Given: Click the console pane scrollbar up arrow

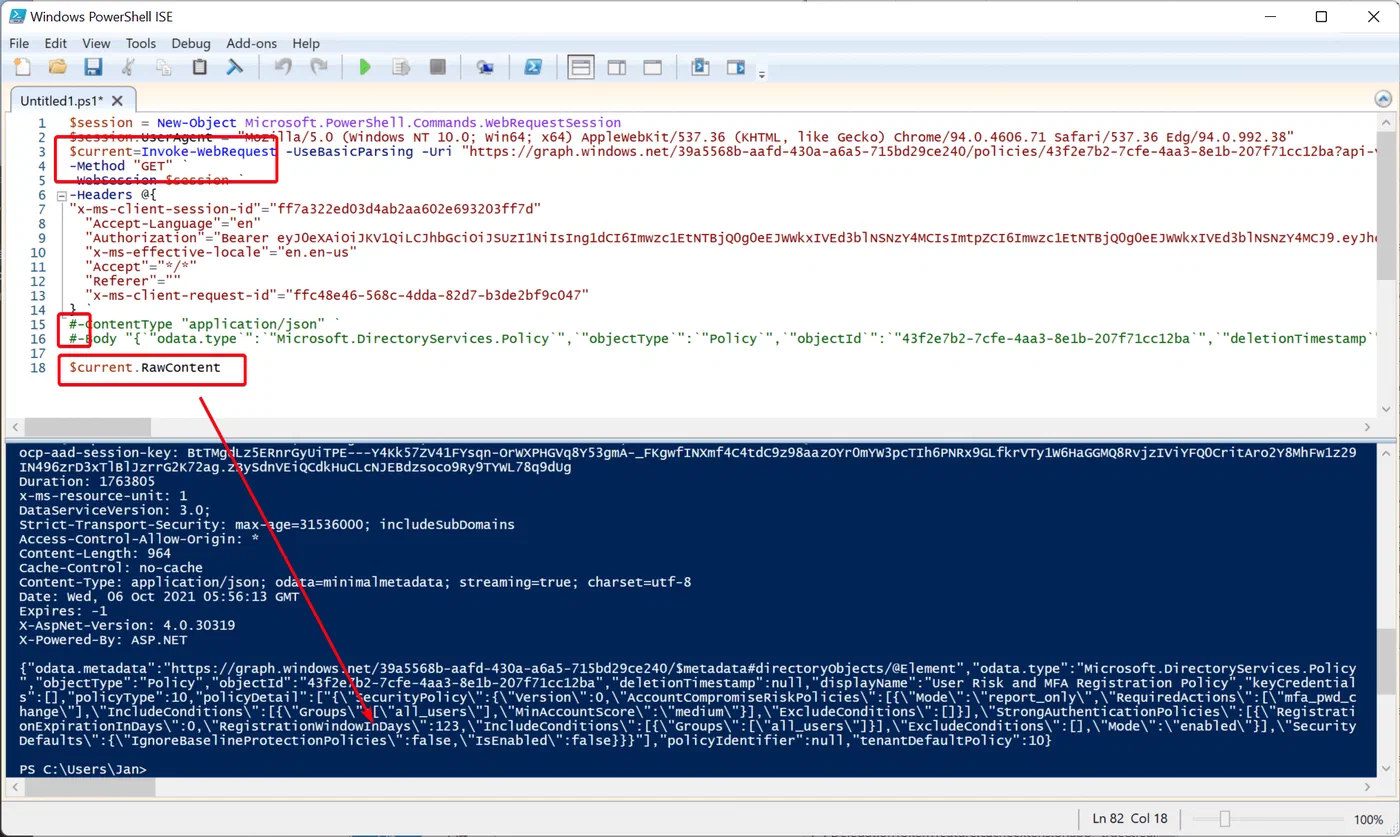Looking at the screenshot, I should (x=1384, y=452).
